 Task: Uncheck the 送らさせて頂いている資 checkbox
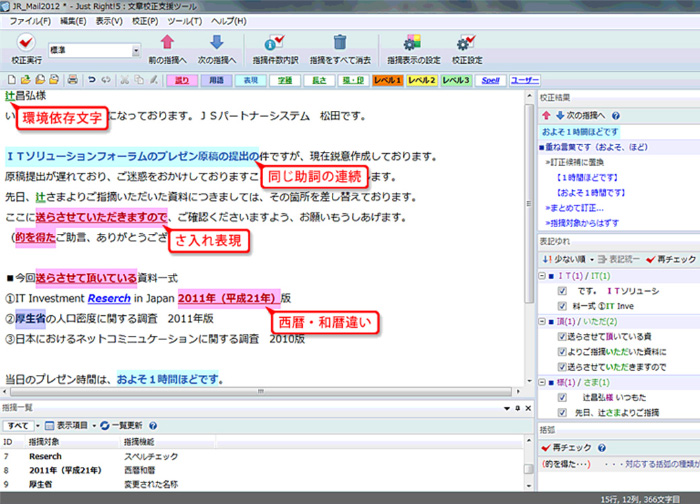click(562, 337)
